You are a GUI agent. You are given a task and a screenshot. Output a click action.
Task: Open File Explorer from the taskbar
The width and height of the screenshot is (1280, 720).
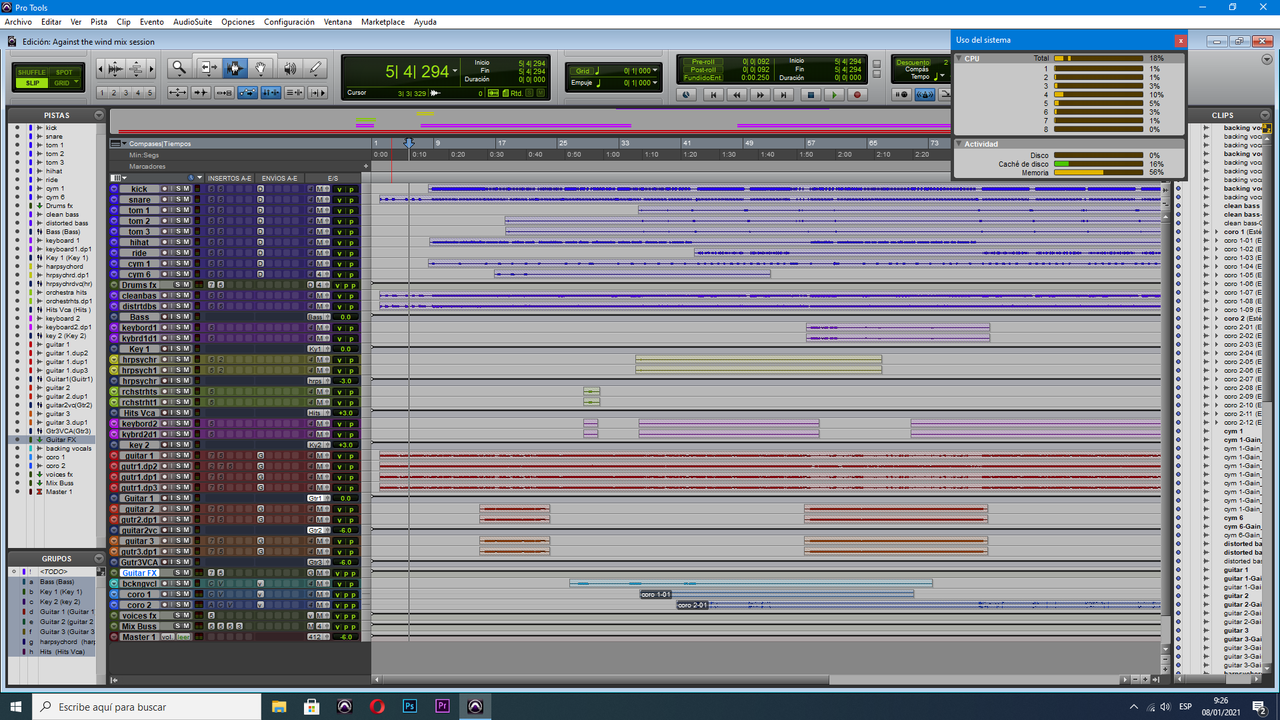tap(279, 706)
